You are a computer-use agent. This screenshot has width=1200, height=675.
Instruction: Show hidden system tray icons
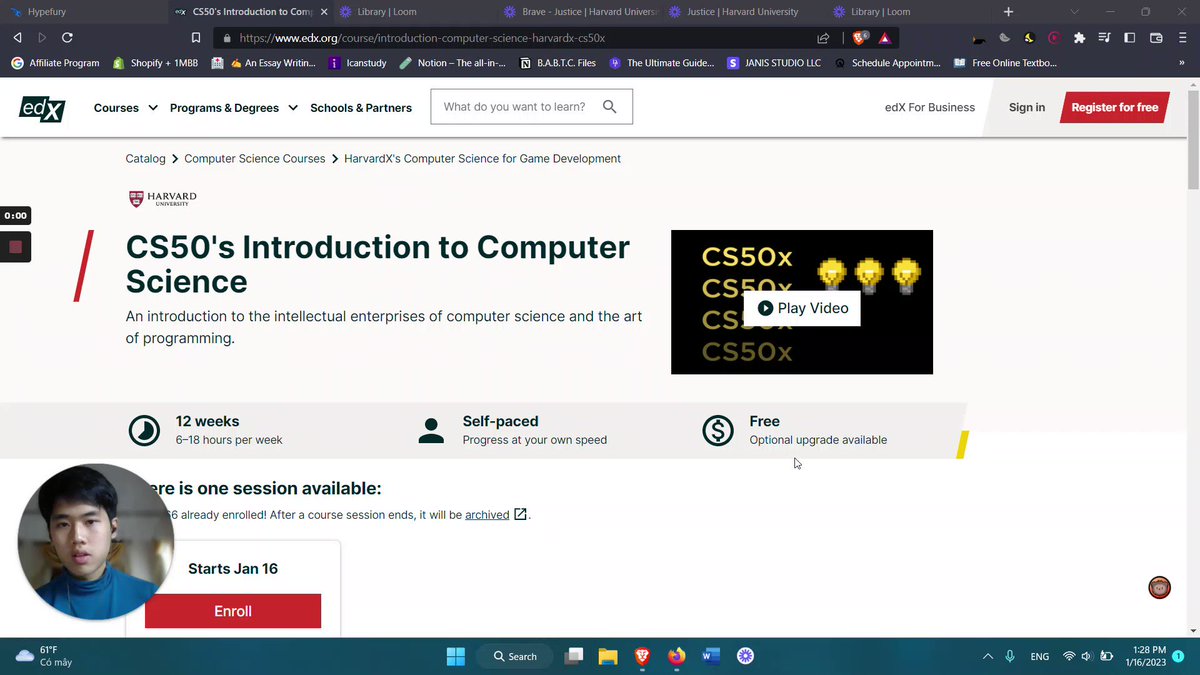click(x=987, y=656)
